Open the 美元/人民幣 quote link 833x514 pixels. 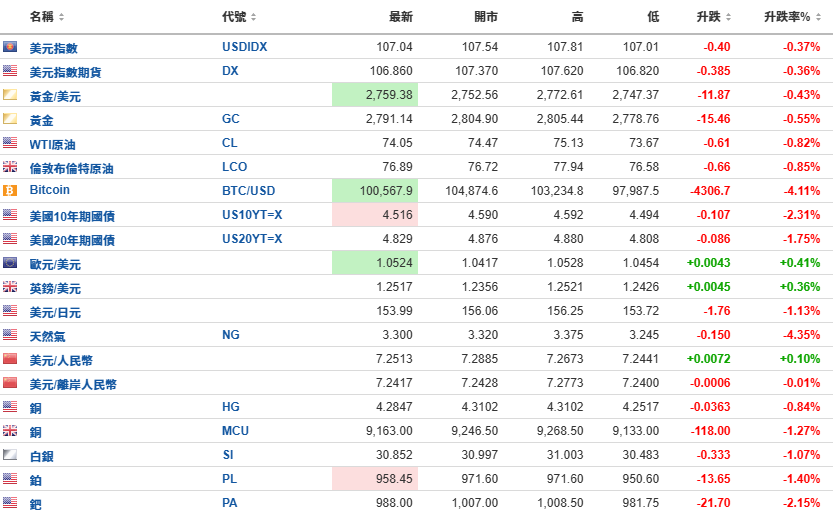(61, 360)
